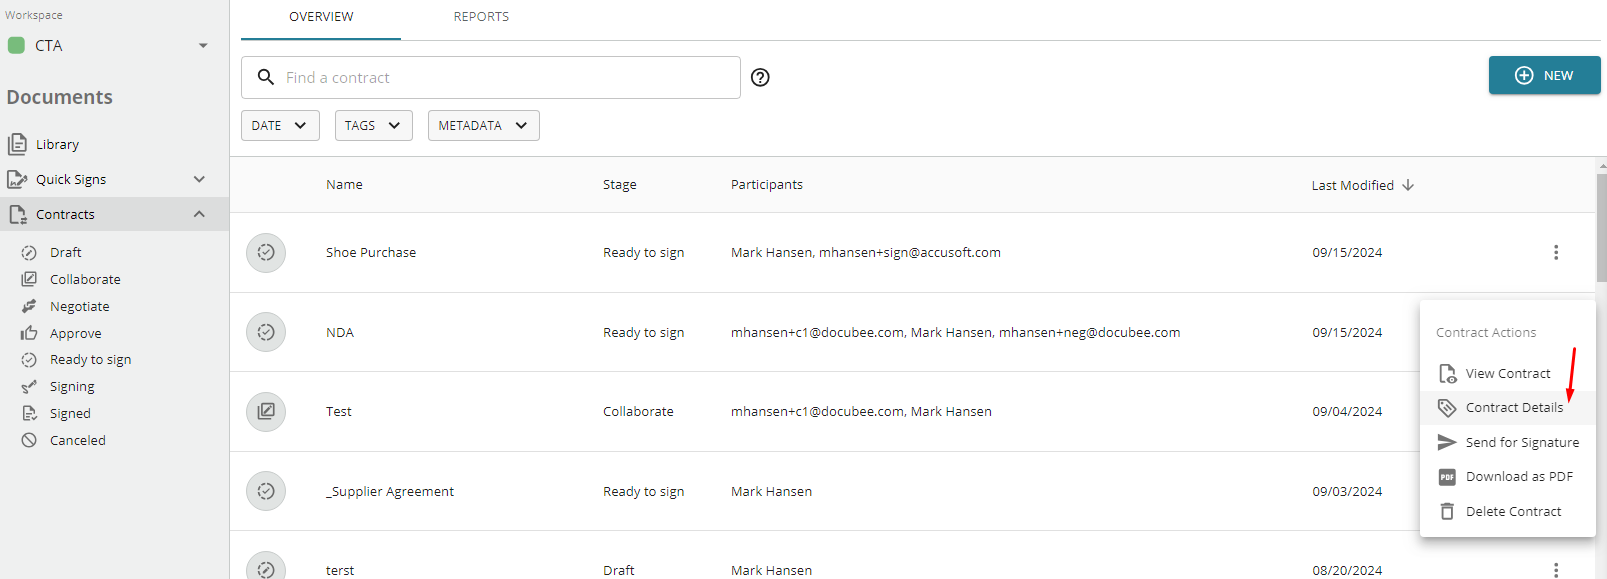This screenshot has height=579, width=1607.
Task: Click the Ready to sign sidebar icon
Action: click(29, 360)
